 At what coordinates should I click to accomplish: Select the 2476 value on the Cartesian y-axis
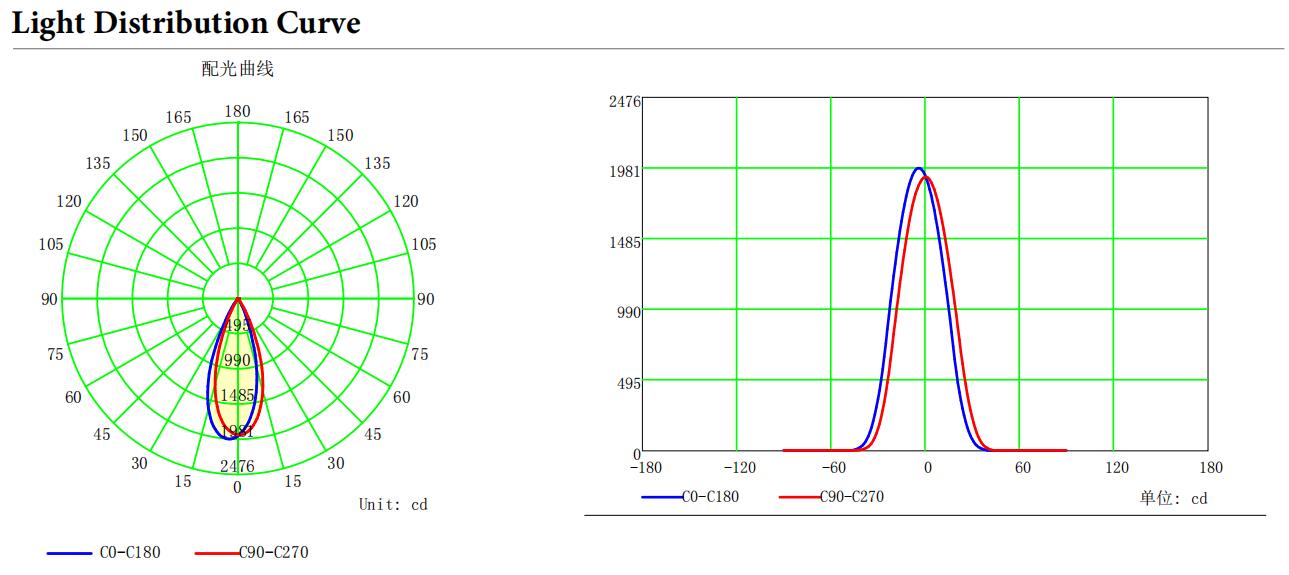point(624,102)
